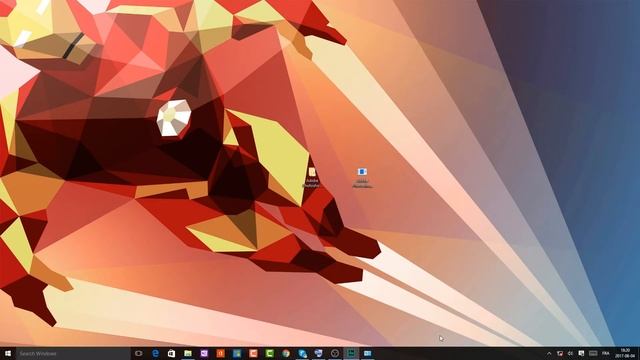Open Task View from the taskbar
The height and width of the screenshot is (360, 640).
pyautogui.click(x=138, y=353)
